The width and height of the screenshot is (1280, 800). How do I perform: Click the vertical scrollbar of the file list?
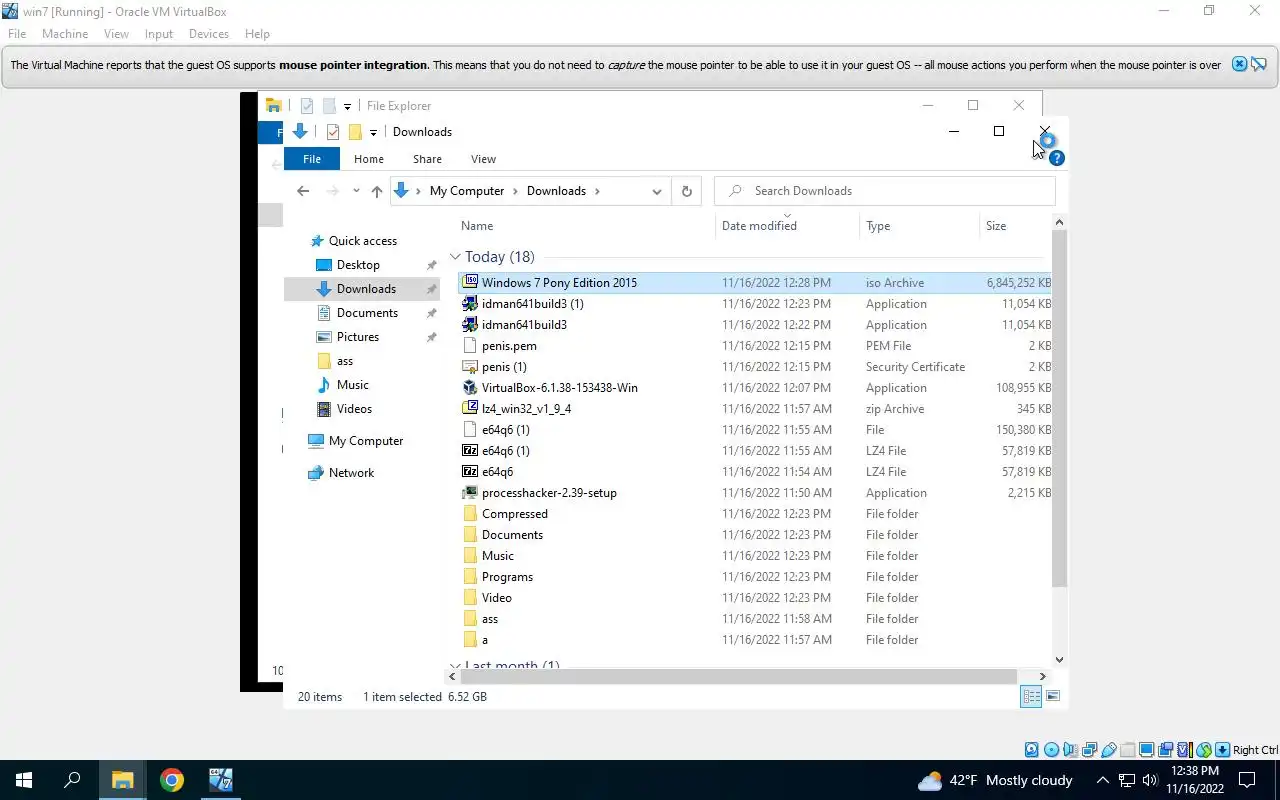point(1060,408)
